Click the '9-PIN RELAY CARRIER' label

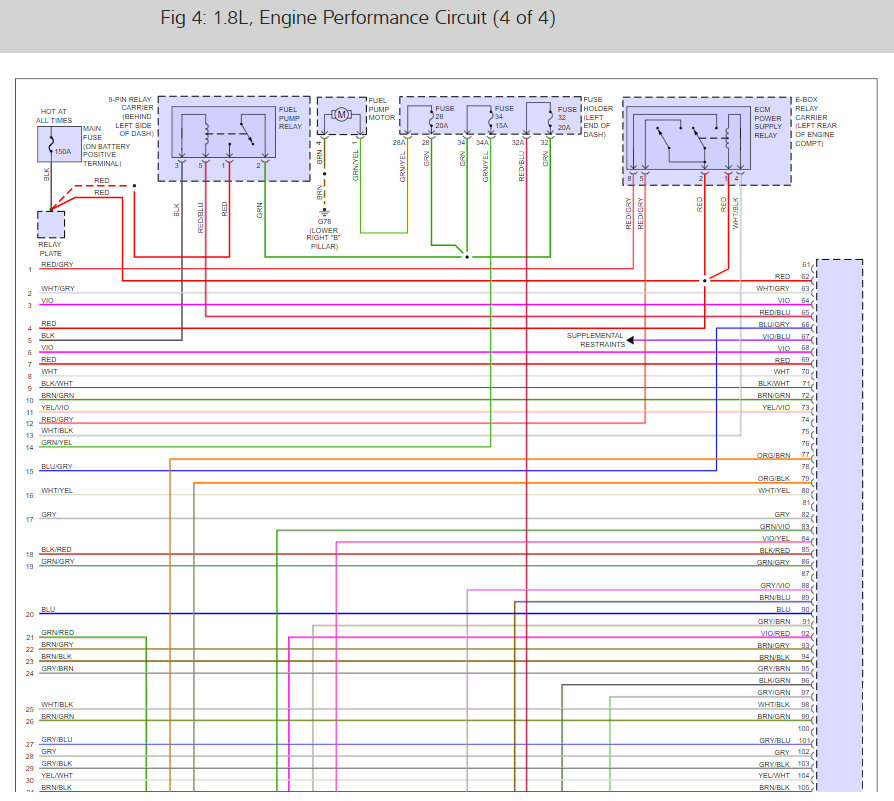tap(132, 116)
